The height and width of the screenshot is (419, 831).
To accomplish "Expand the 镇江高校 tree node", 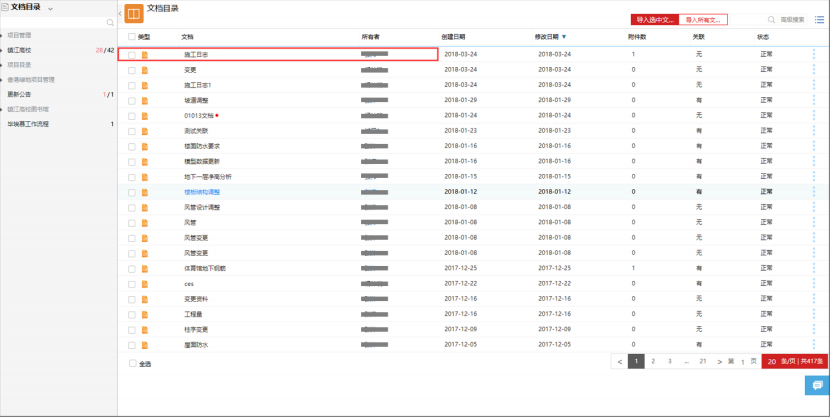I will 2,50.
